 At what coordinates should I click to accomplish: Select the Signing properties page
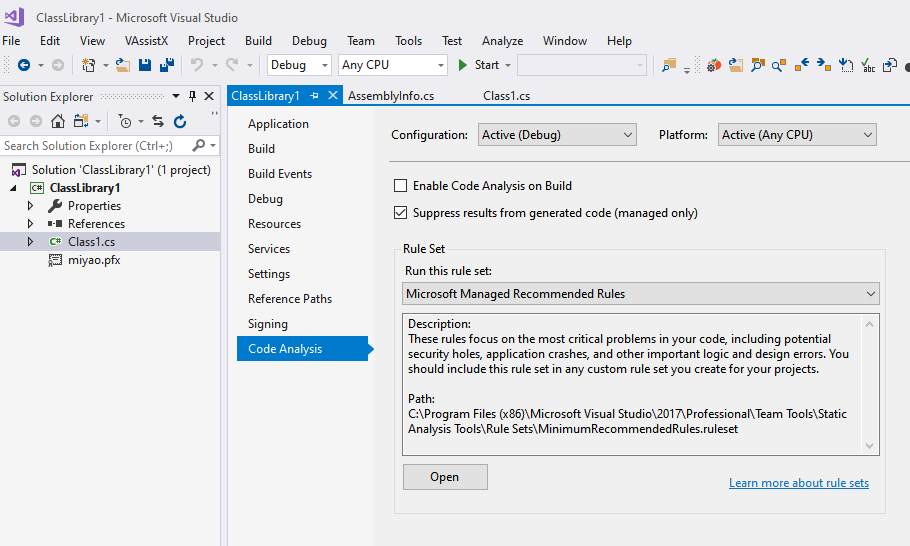[x=268, y=324]
